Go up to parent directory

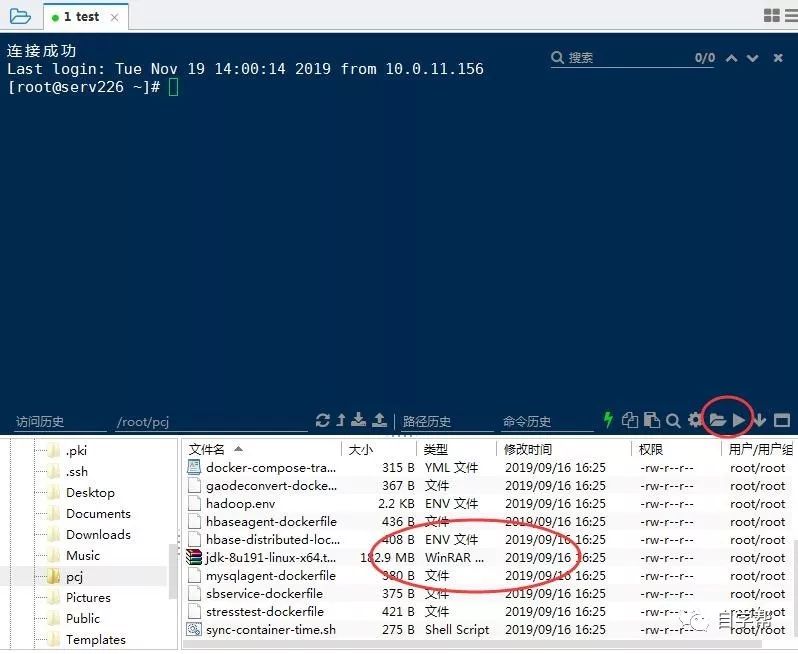[341, 420]
